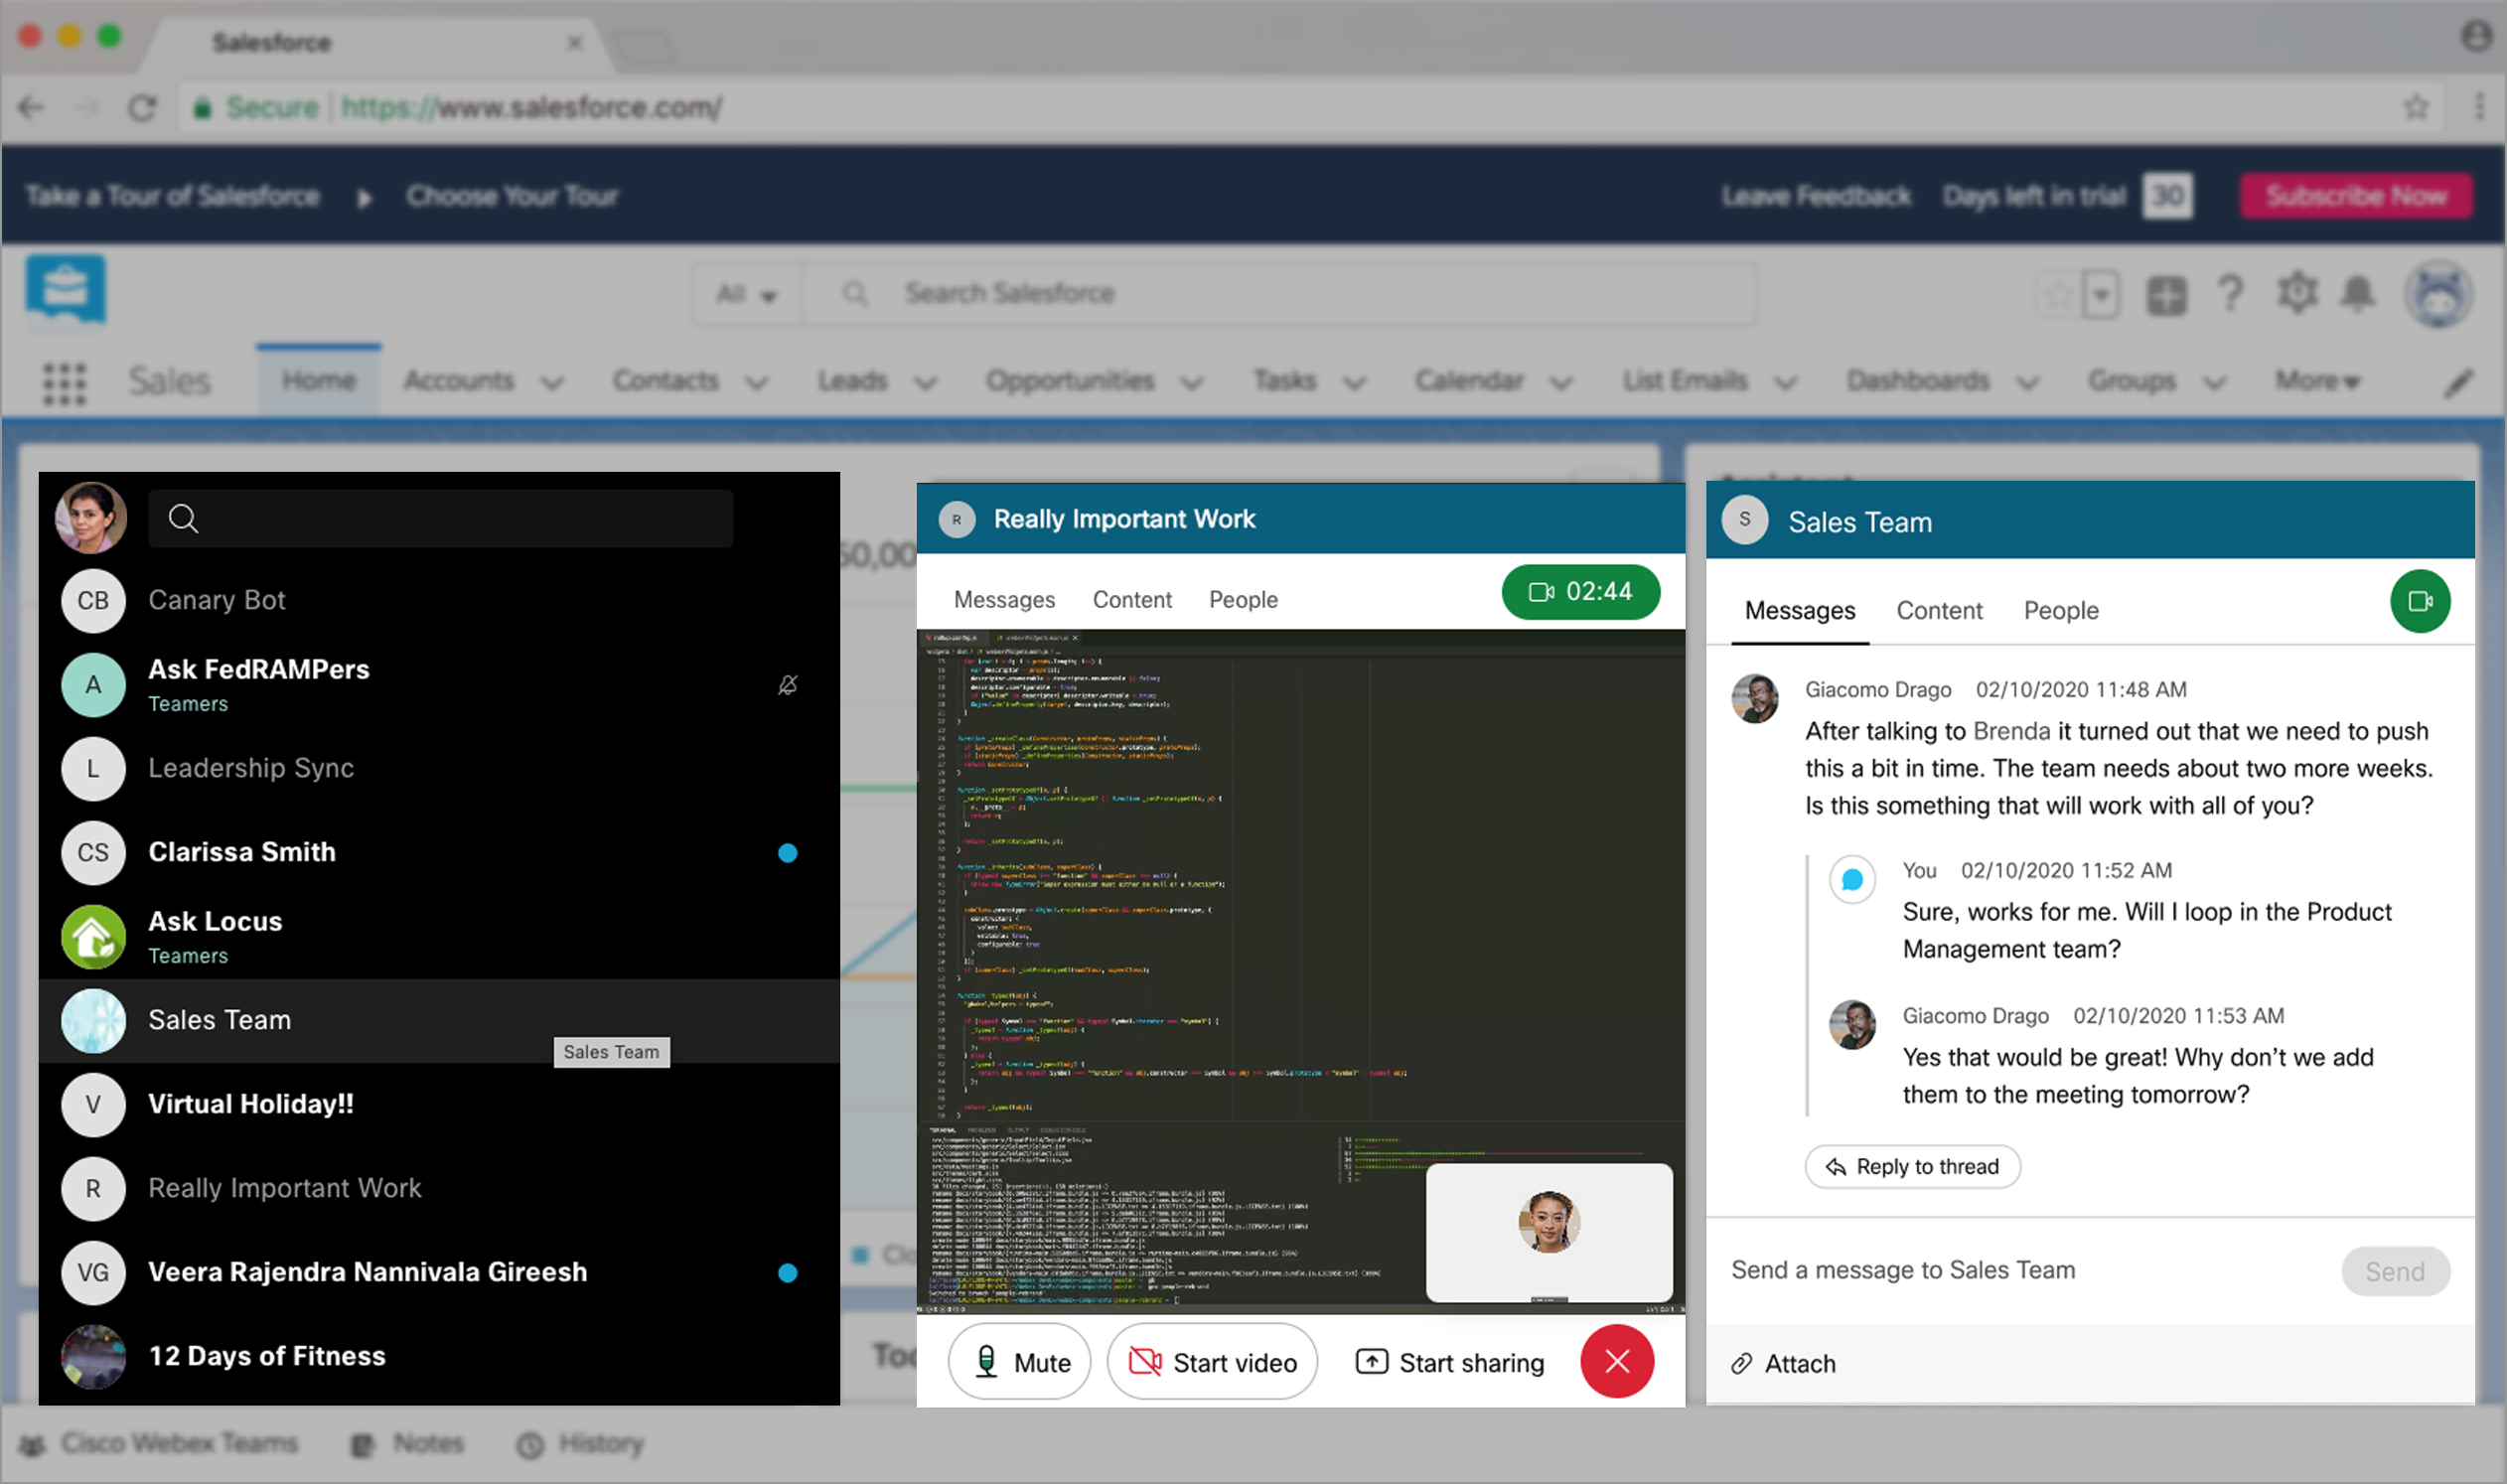Viewport: 2507px width, 1484px height.
Task: Click Reply to thread button
Action: coord(1913,1166)
